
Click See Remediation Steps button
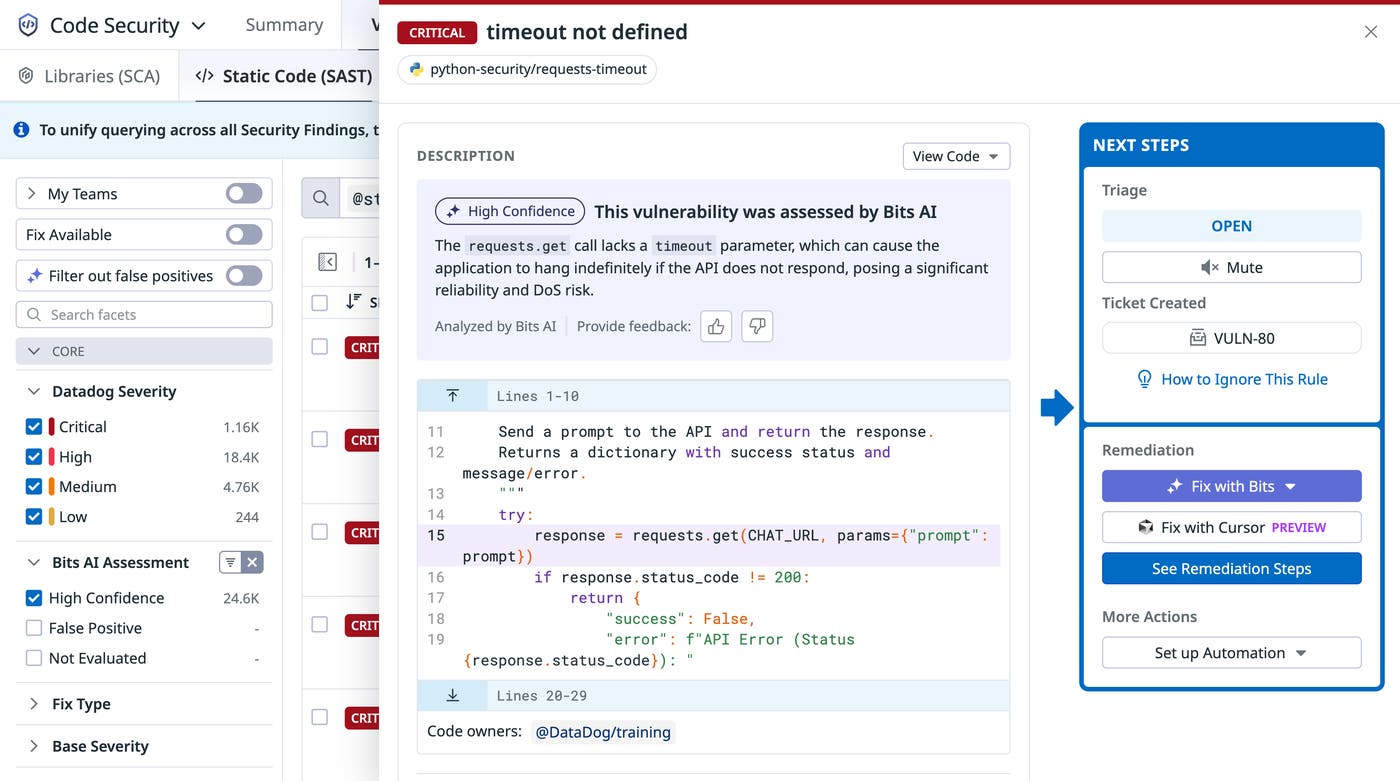[1232, 568]
